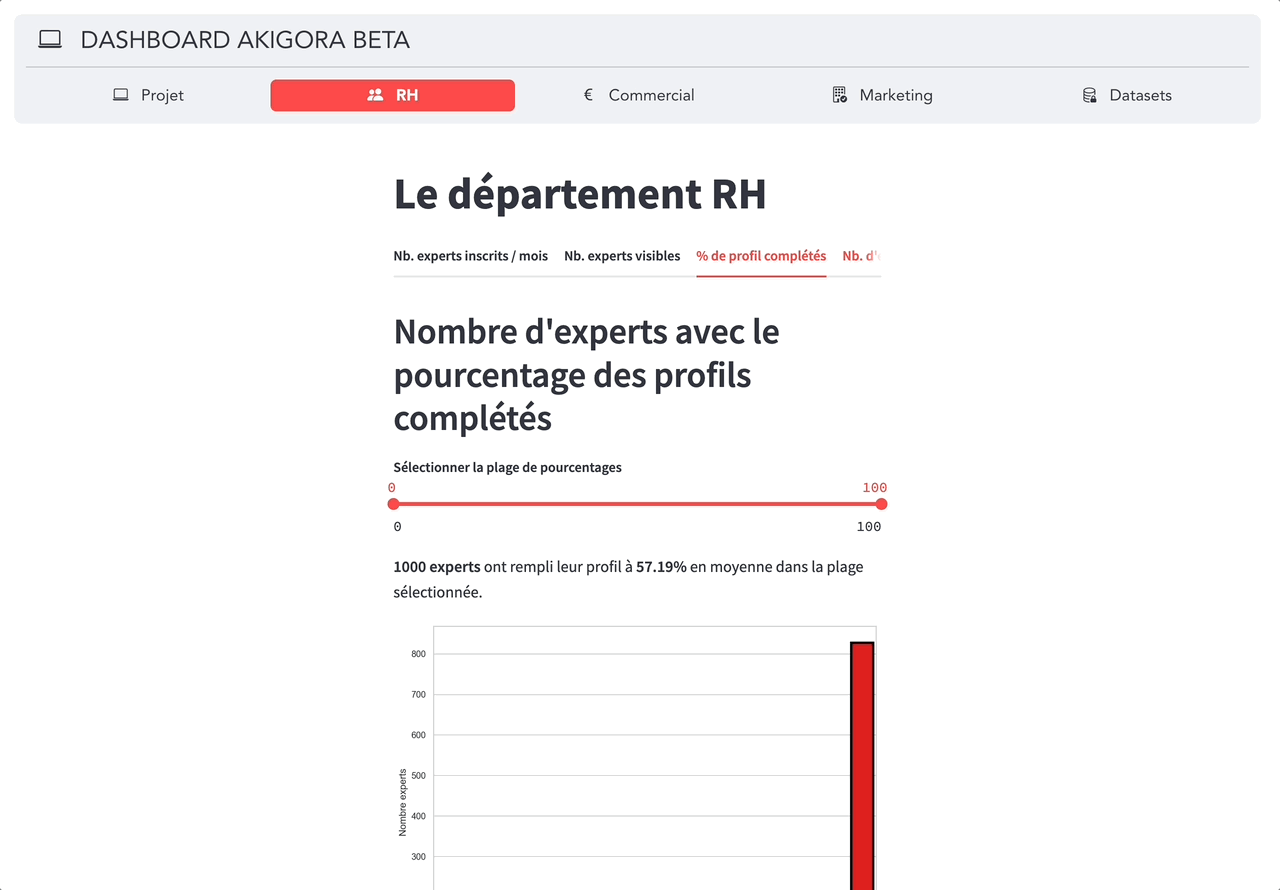Select the RH navigation button text
Screen dimensions: 1280x890
click(407, 95)
